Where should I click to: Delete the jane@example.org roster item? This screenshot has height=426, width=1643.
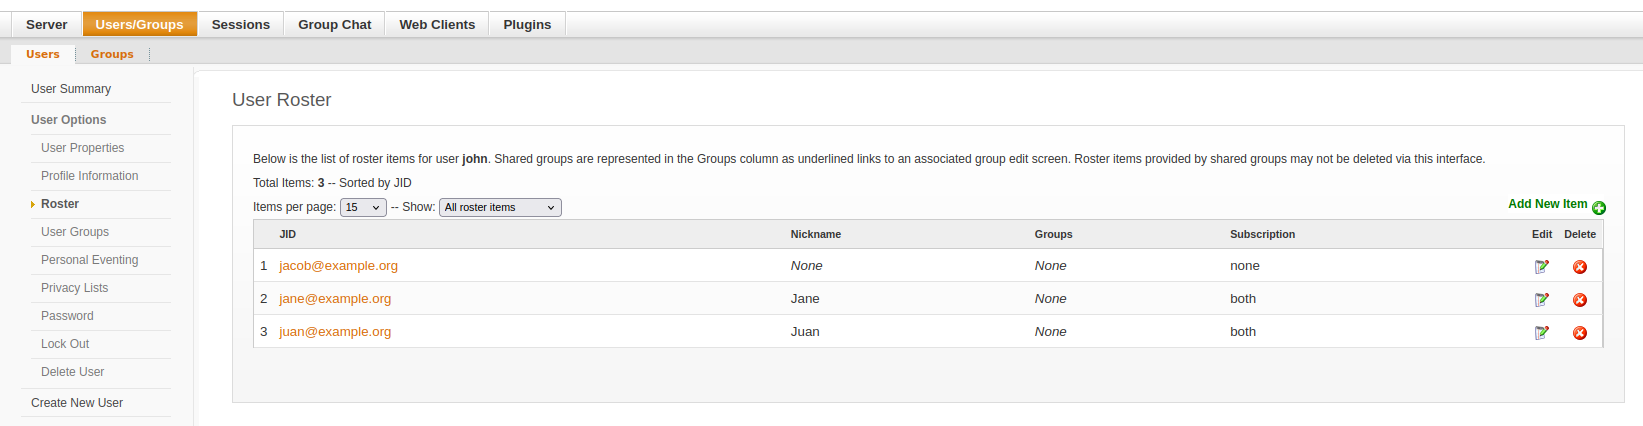click(1579, 300)
